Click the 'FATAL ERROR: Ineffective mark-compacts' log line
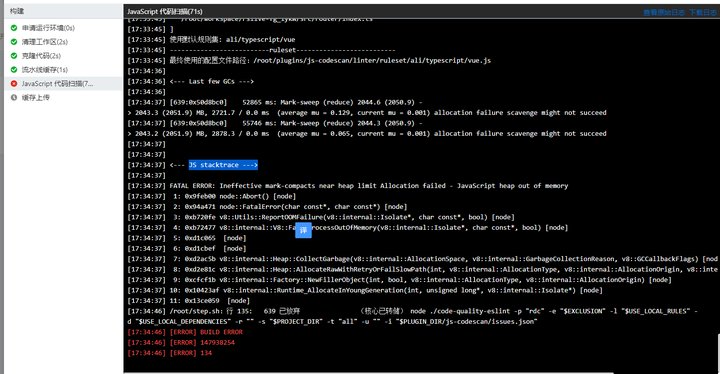Screen dimensions: 720x374 [x=348, y=186]
